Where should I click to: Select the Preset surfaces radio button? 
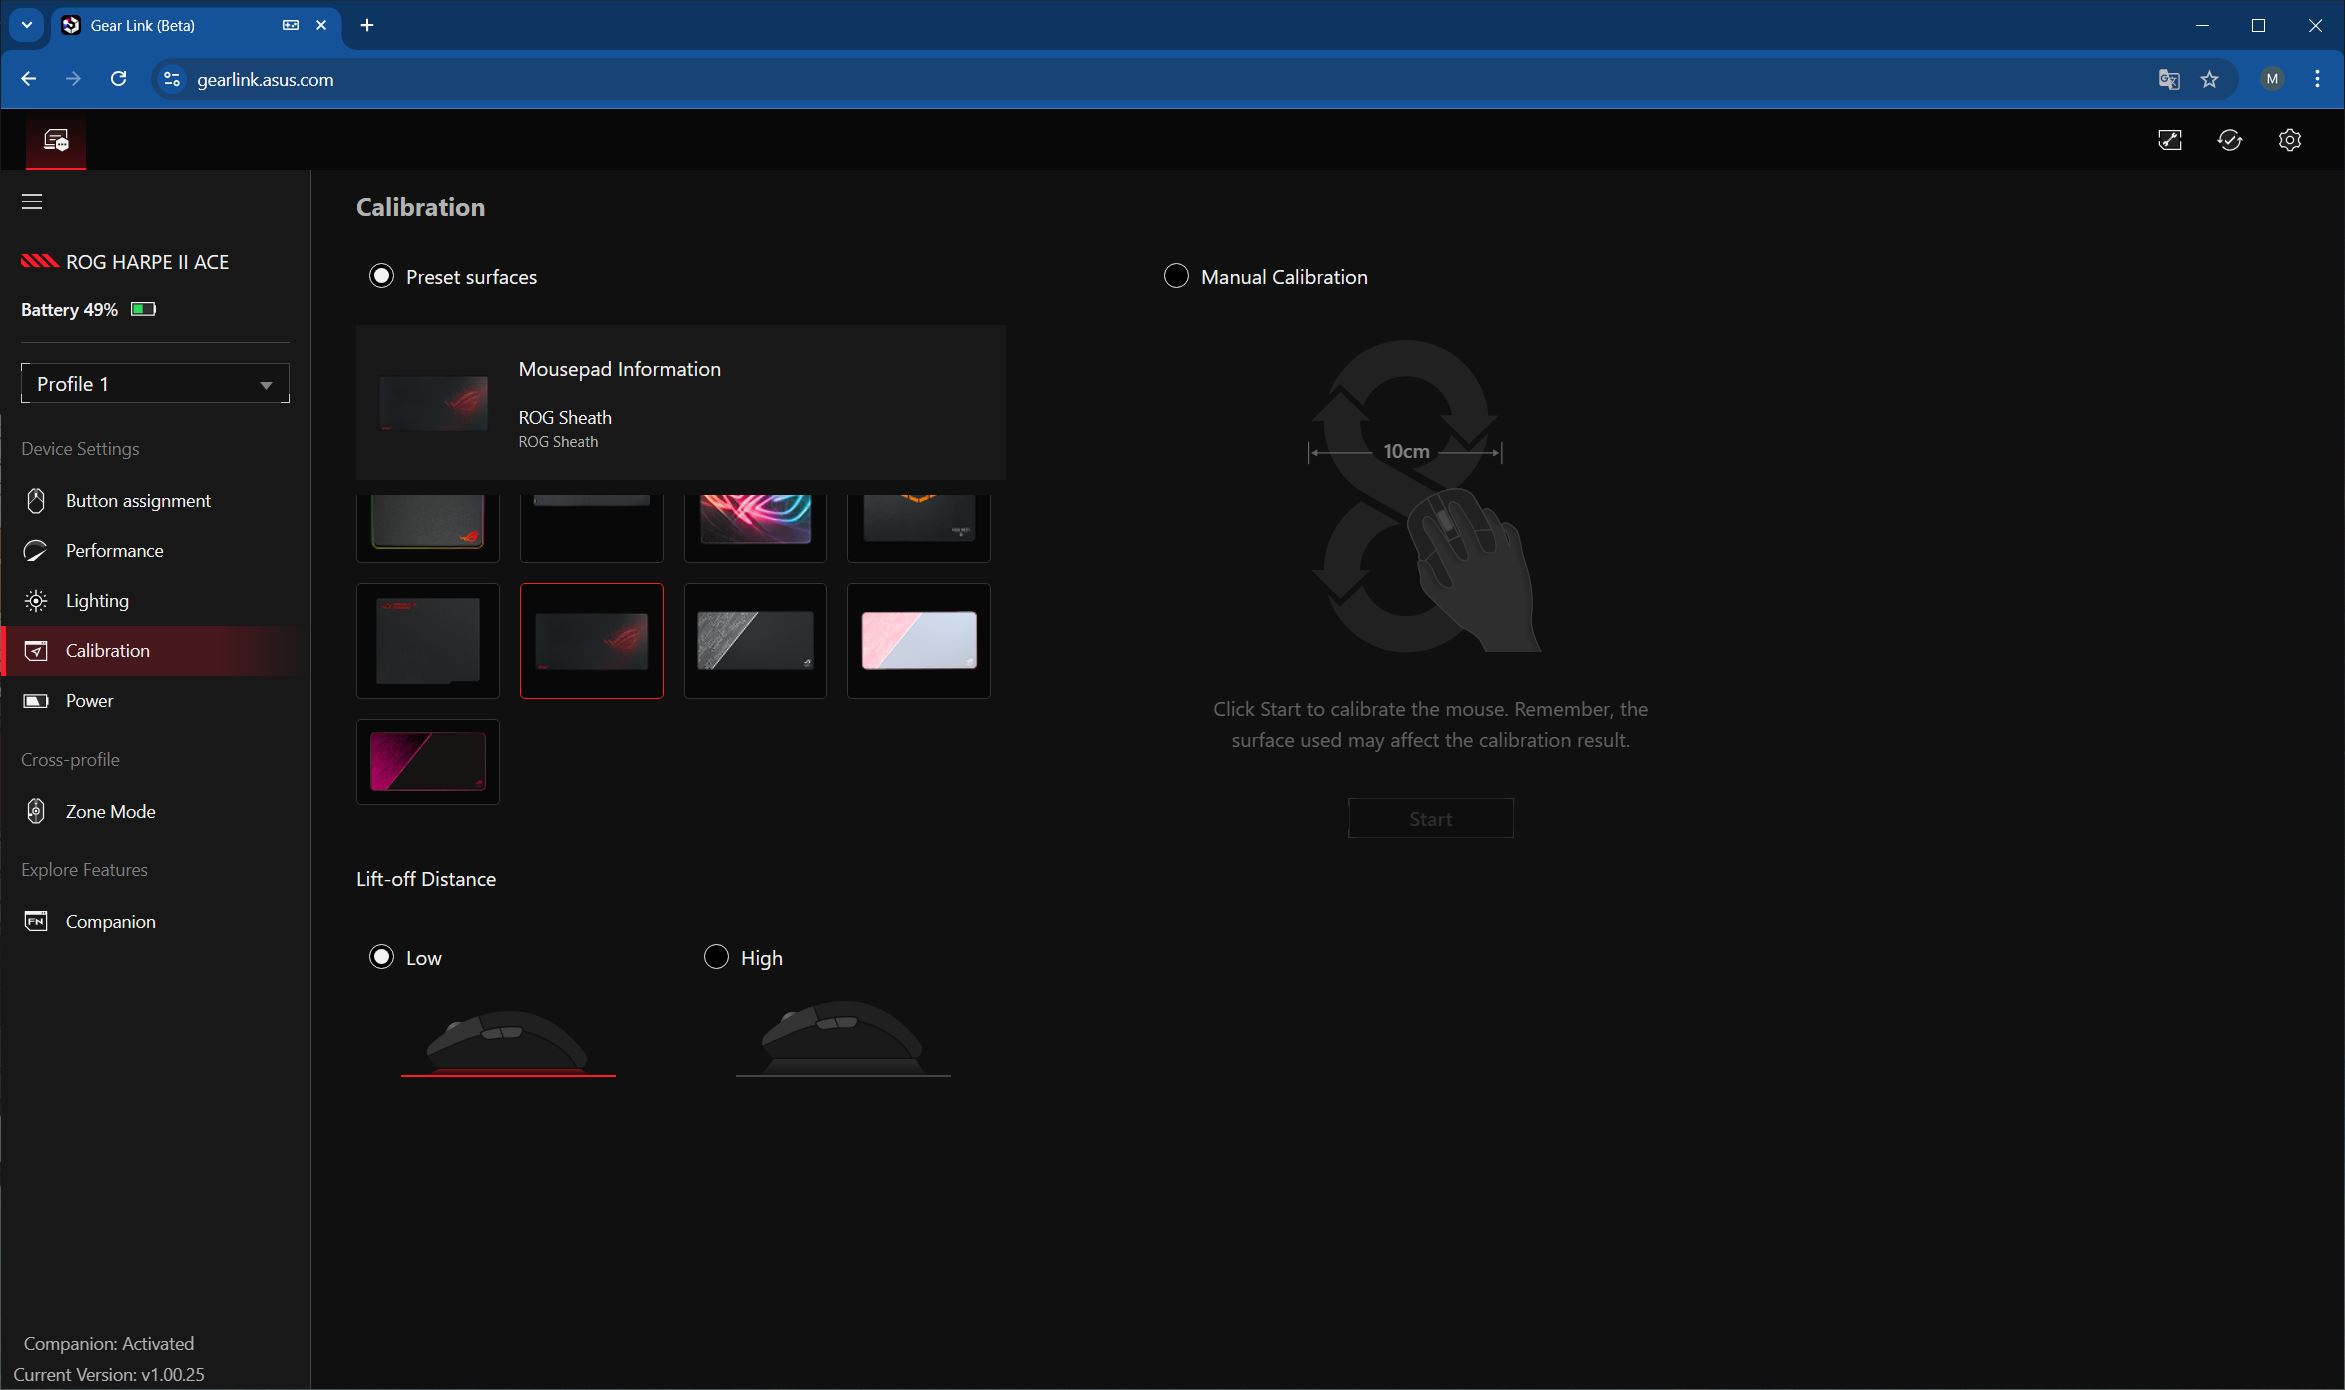point(381,276)
